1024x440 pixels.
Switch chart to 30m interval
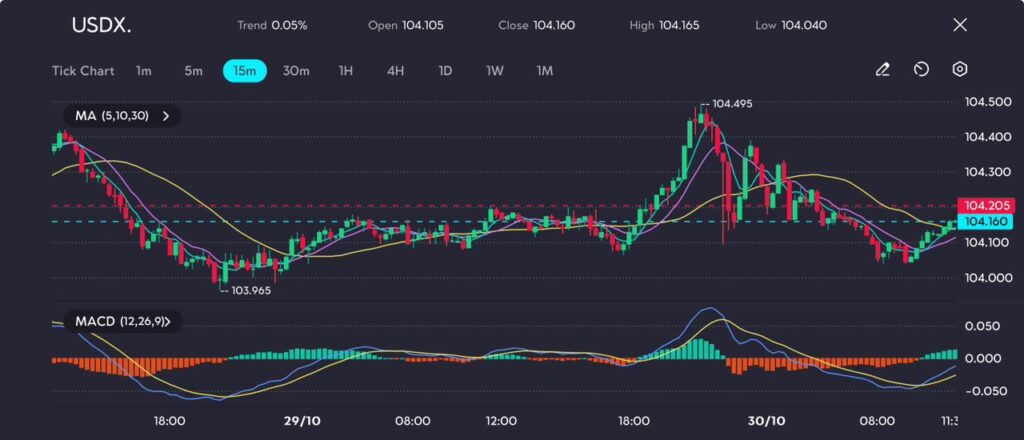296,71
